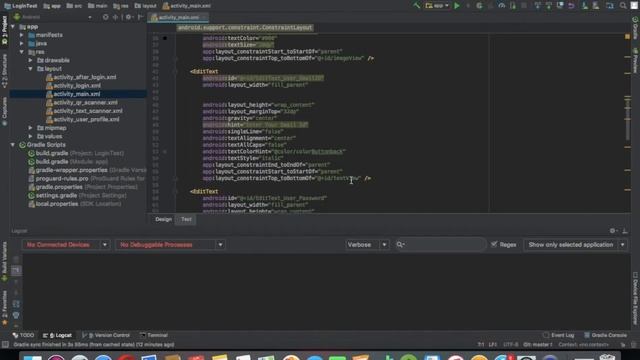Click scroll-from-source target icon in Project panel

106,17
